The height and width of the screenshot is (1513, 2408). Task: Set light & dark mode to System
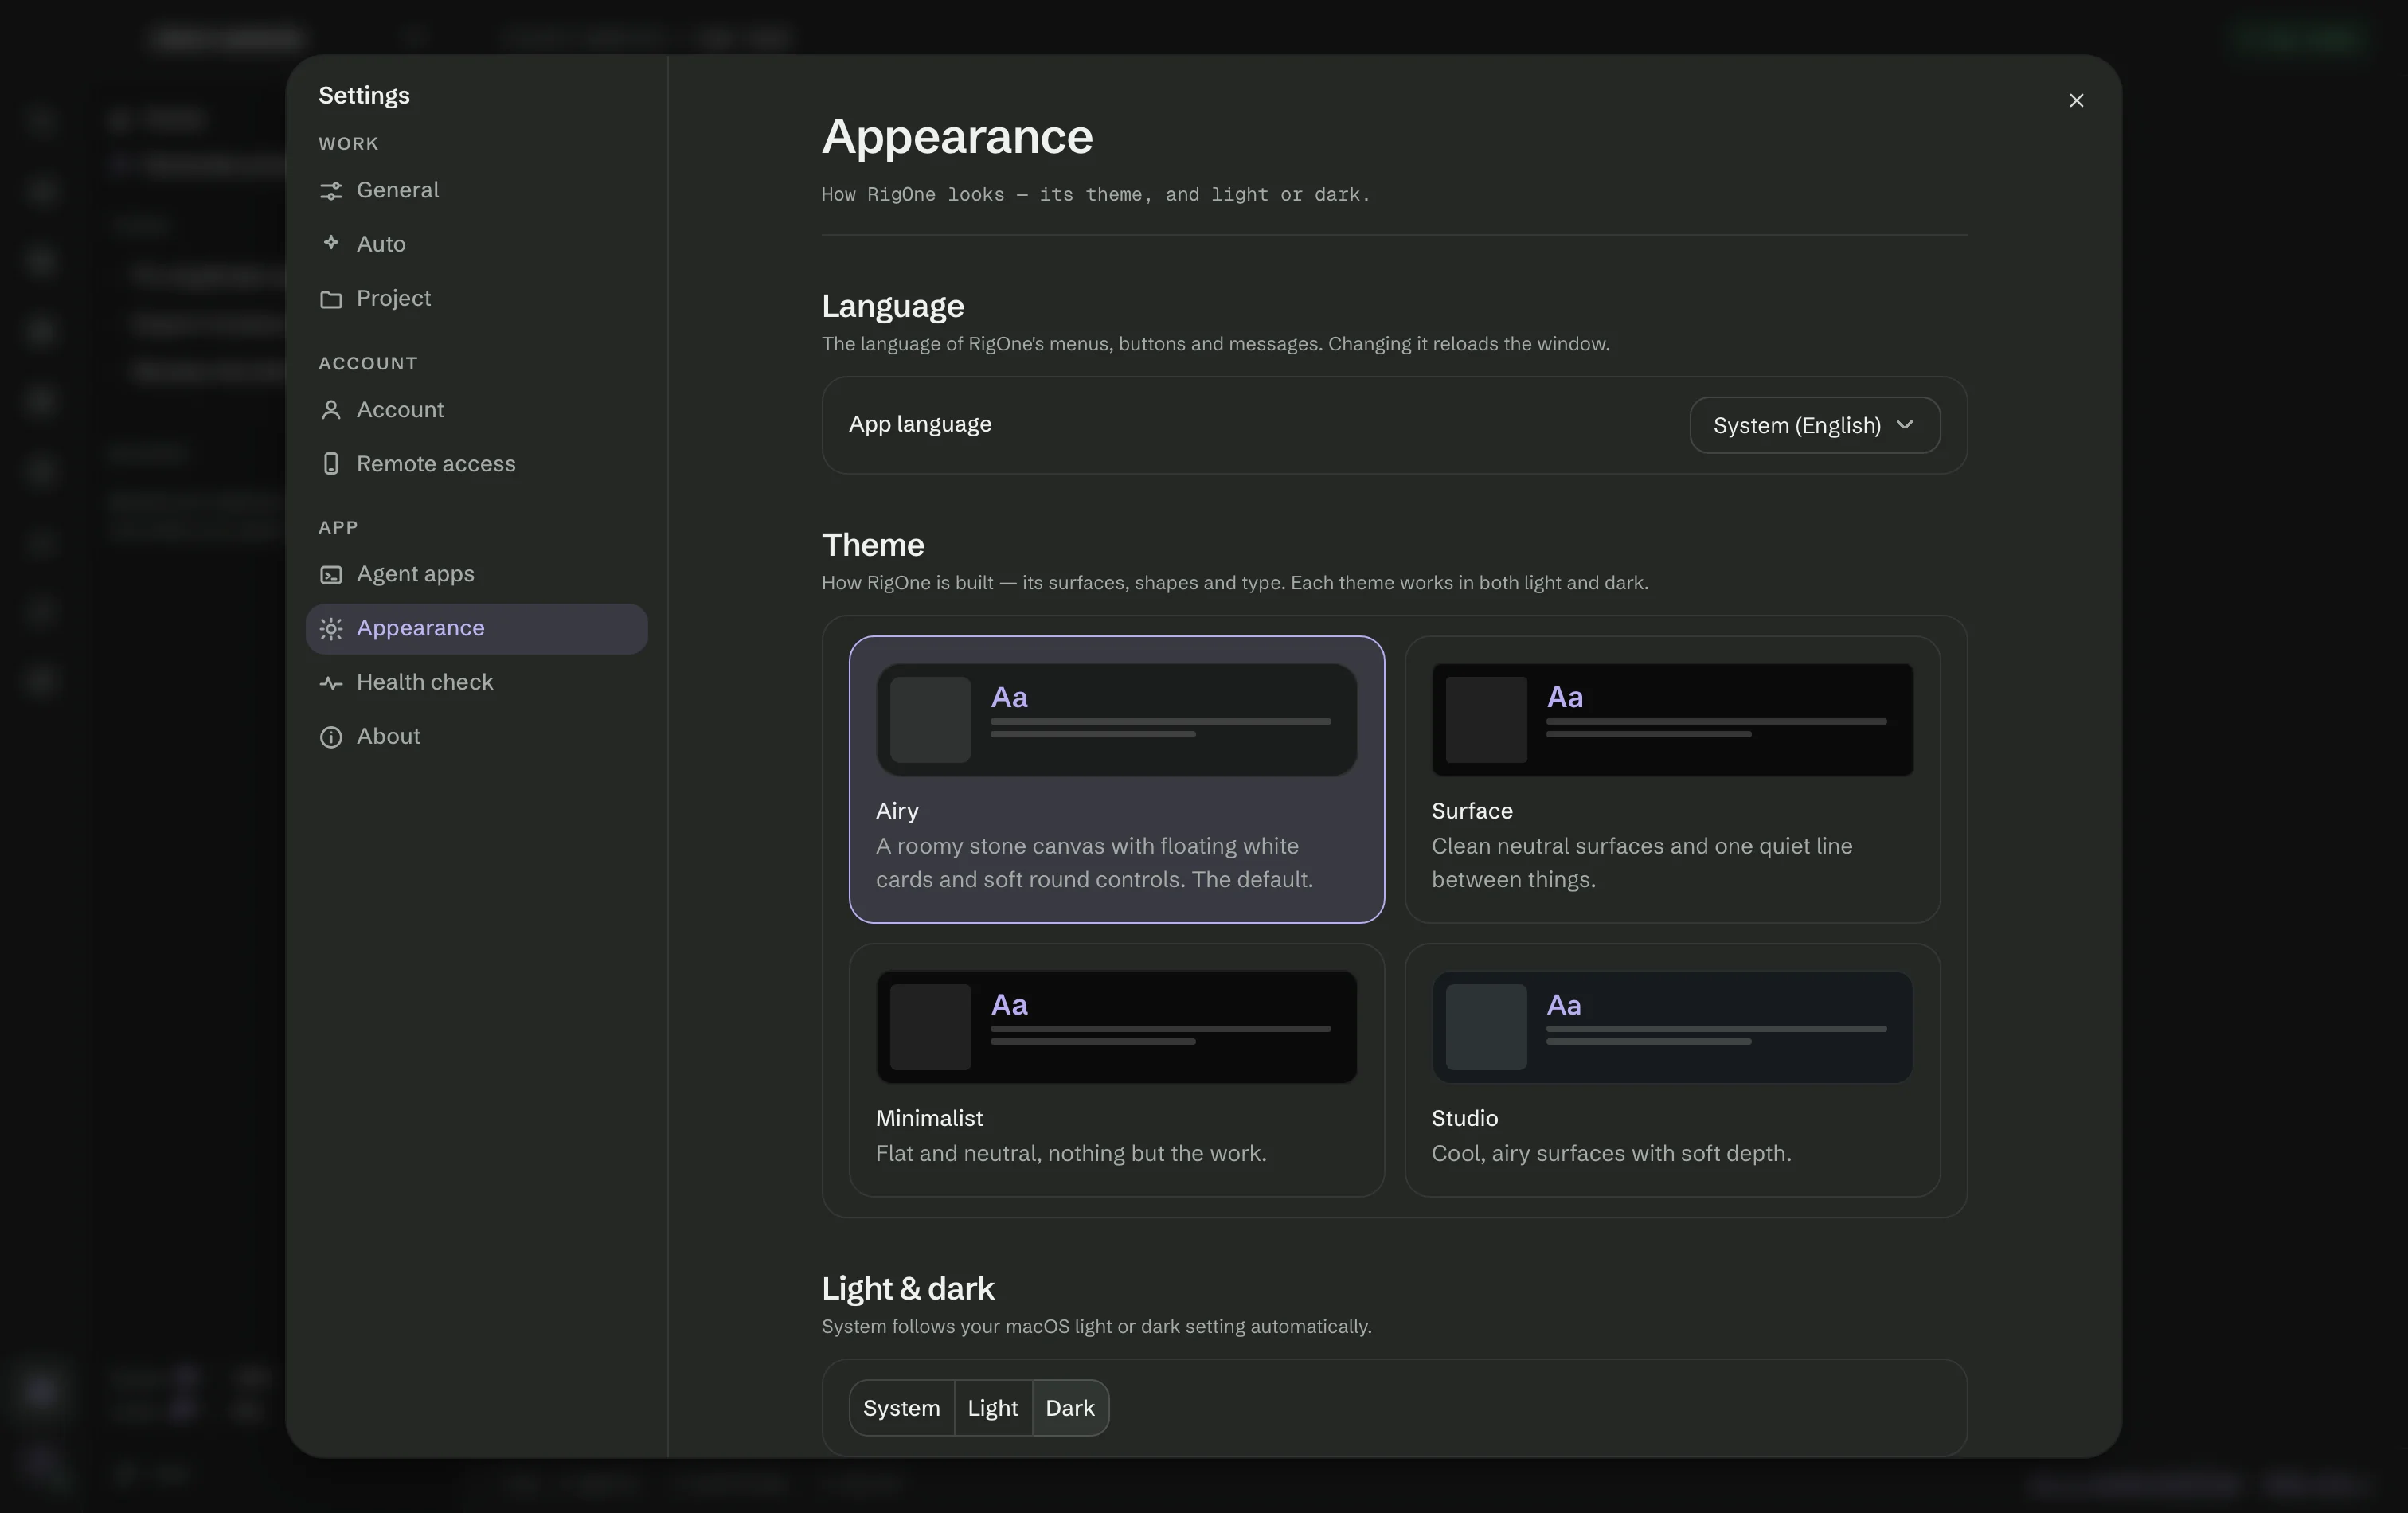coord(901,1408)
